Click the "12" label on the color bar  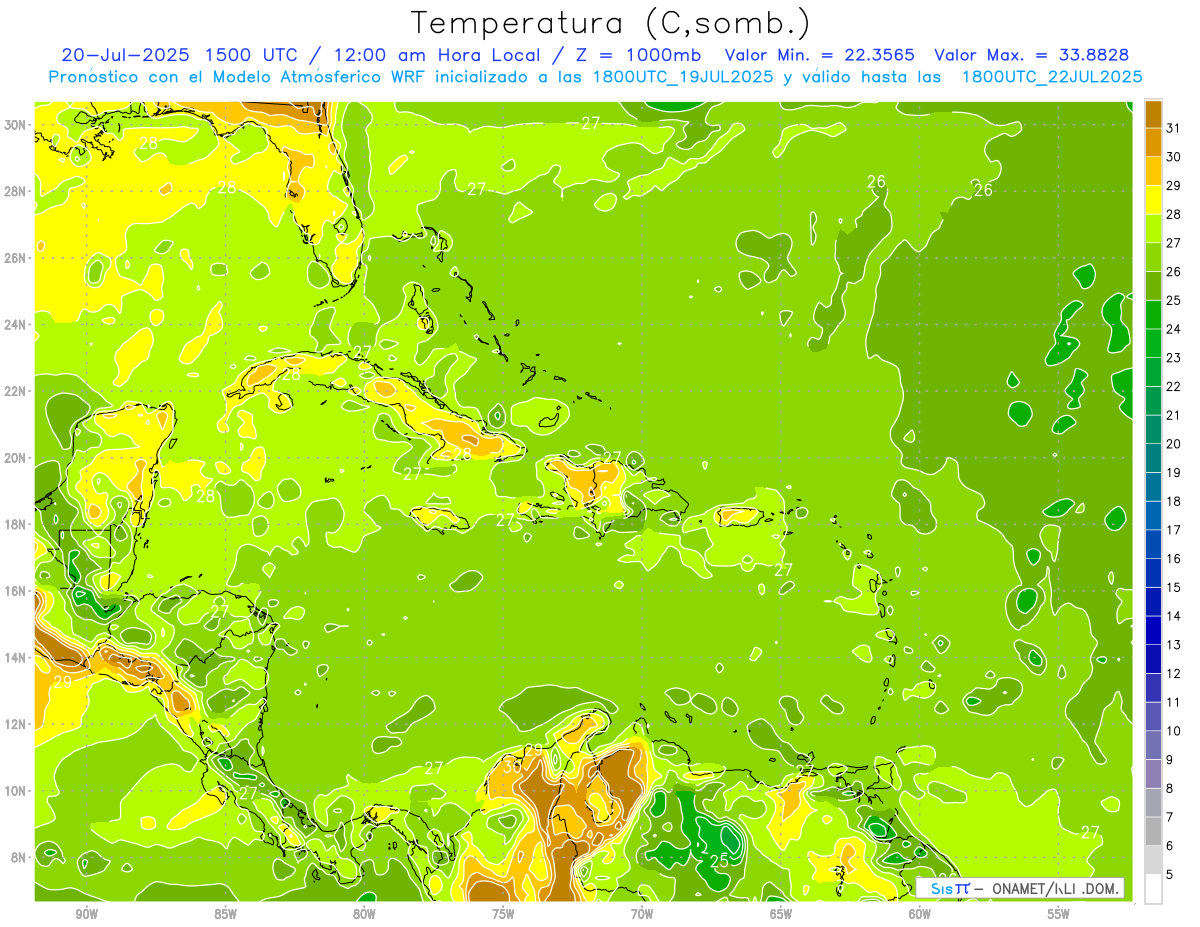(1174, 674)
